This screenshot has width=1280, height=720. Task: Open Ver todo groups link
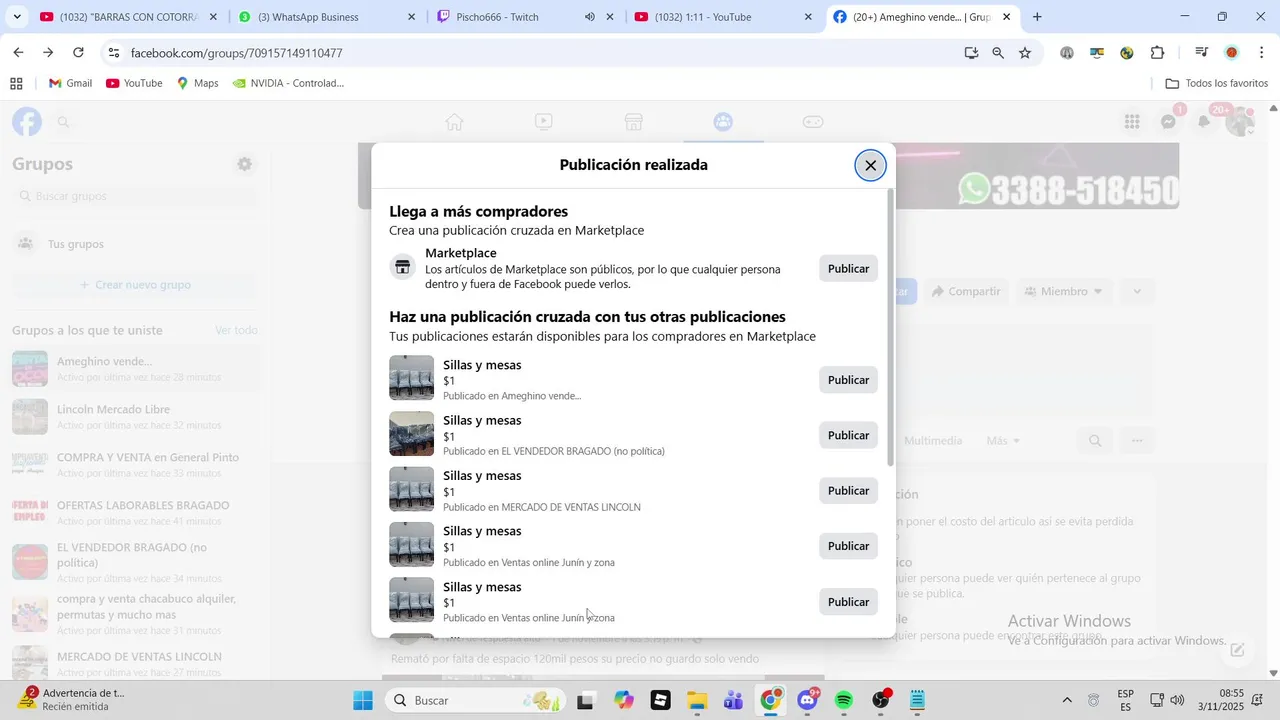pyautogui.click(x=236, y=331)
